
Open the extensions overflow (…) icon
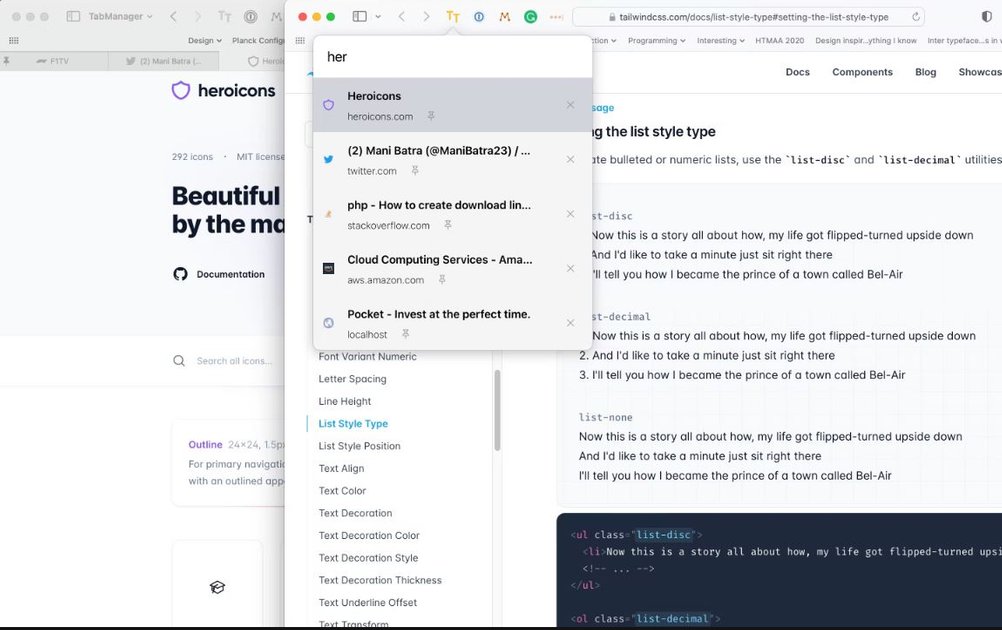pos(557,16)
